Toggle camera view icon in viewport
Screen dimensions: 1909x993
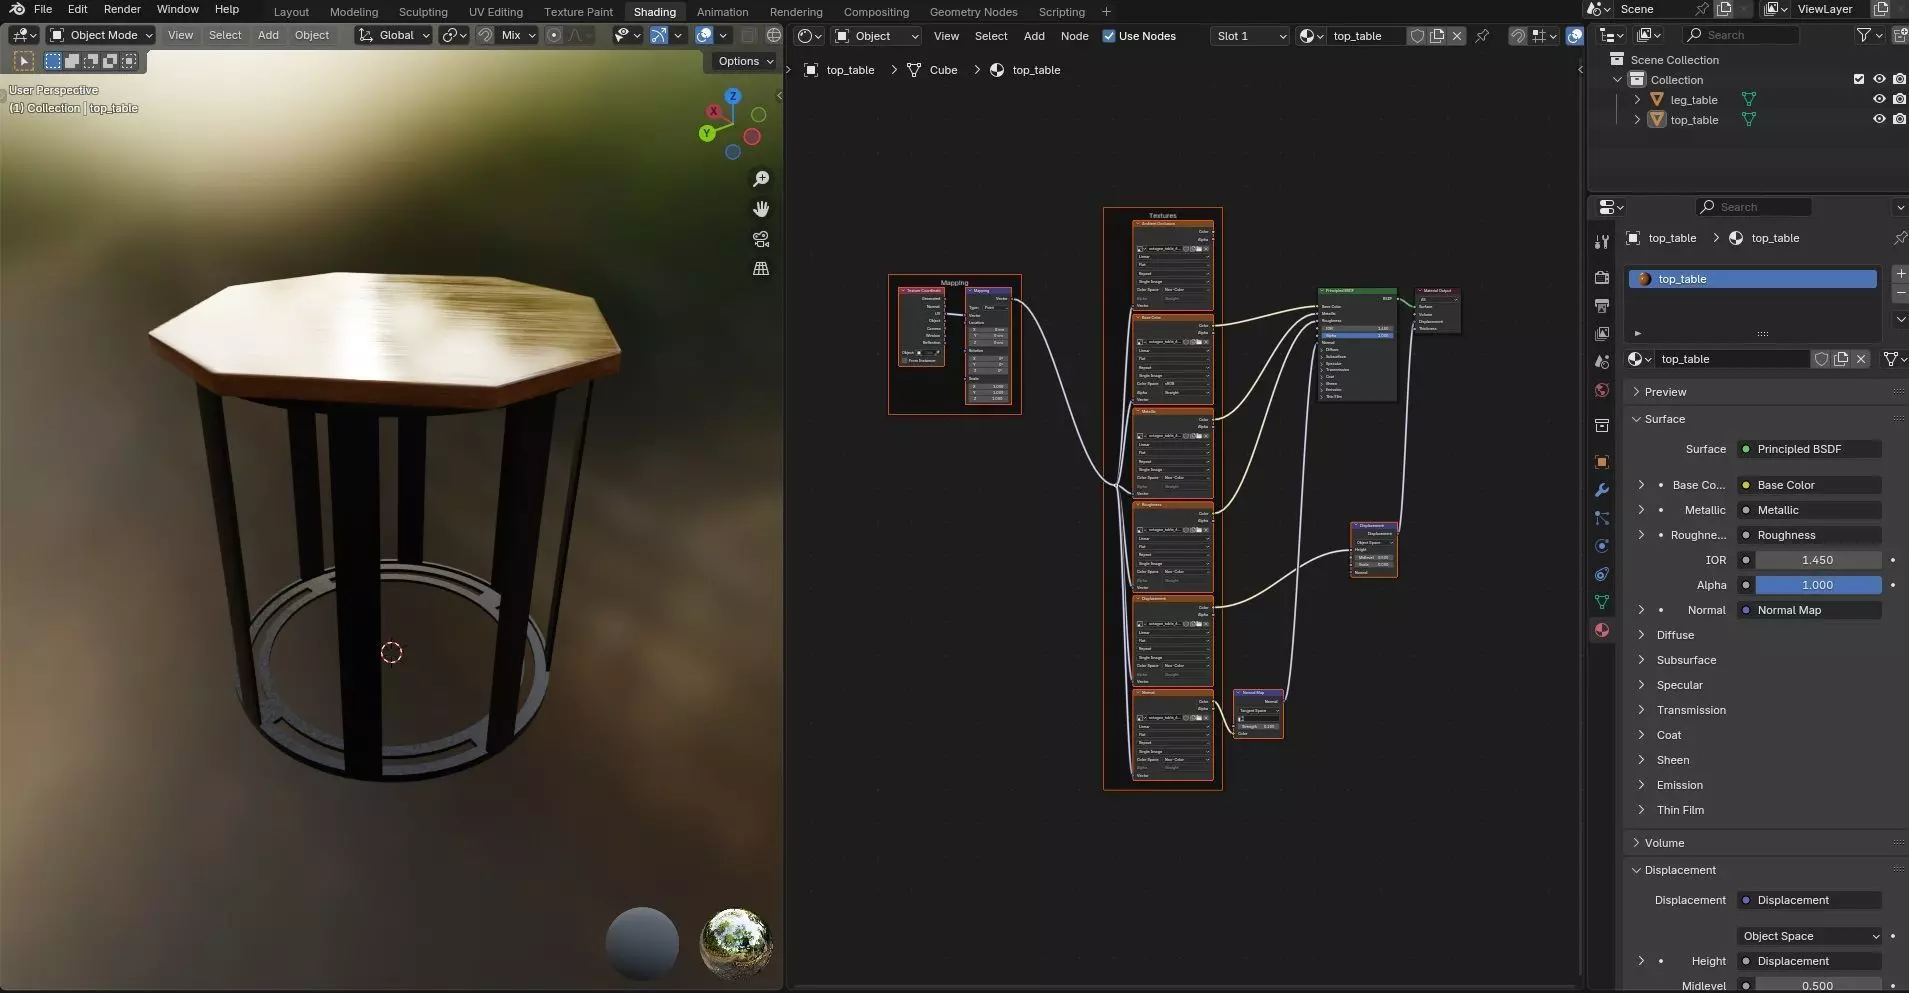coord(761,239)
